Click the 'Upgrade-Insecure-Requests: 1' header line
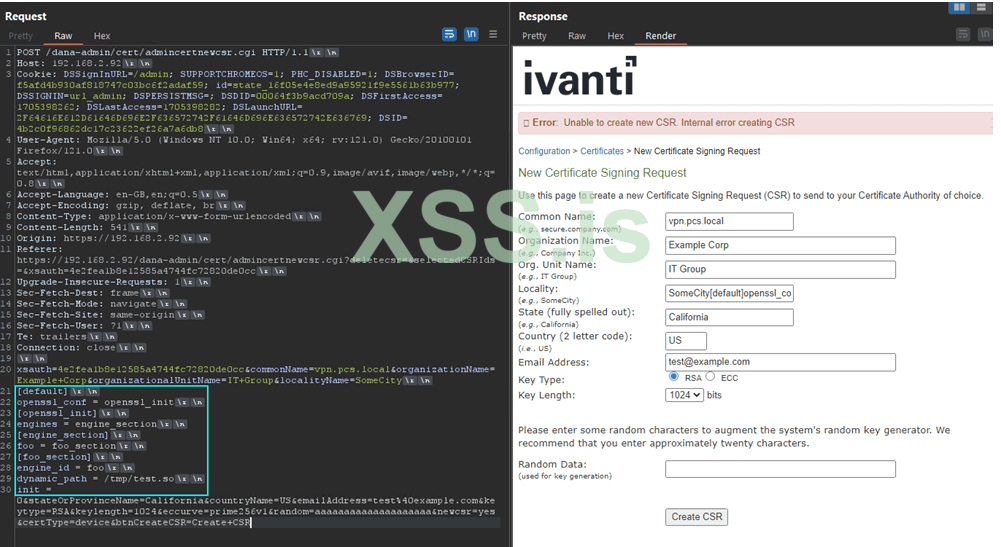1001x547 pixels. (113, 282)
